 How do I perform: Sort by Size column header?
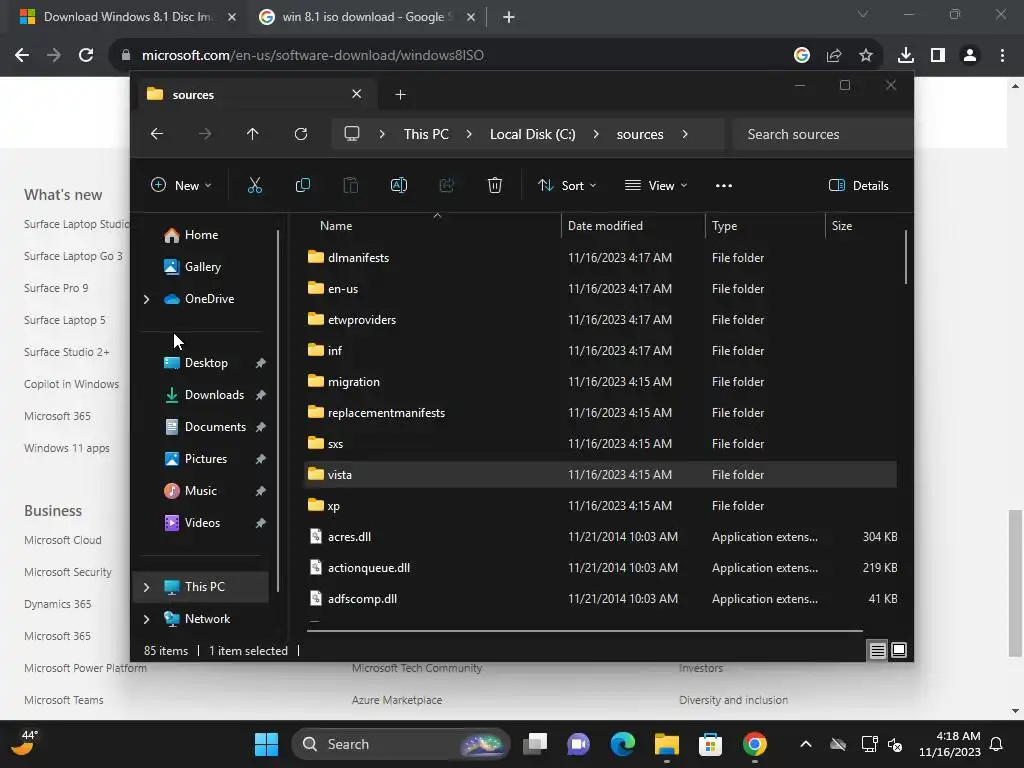click(x=842, y=226)
